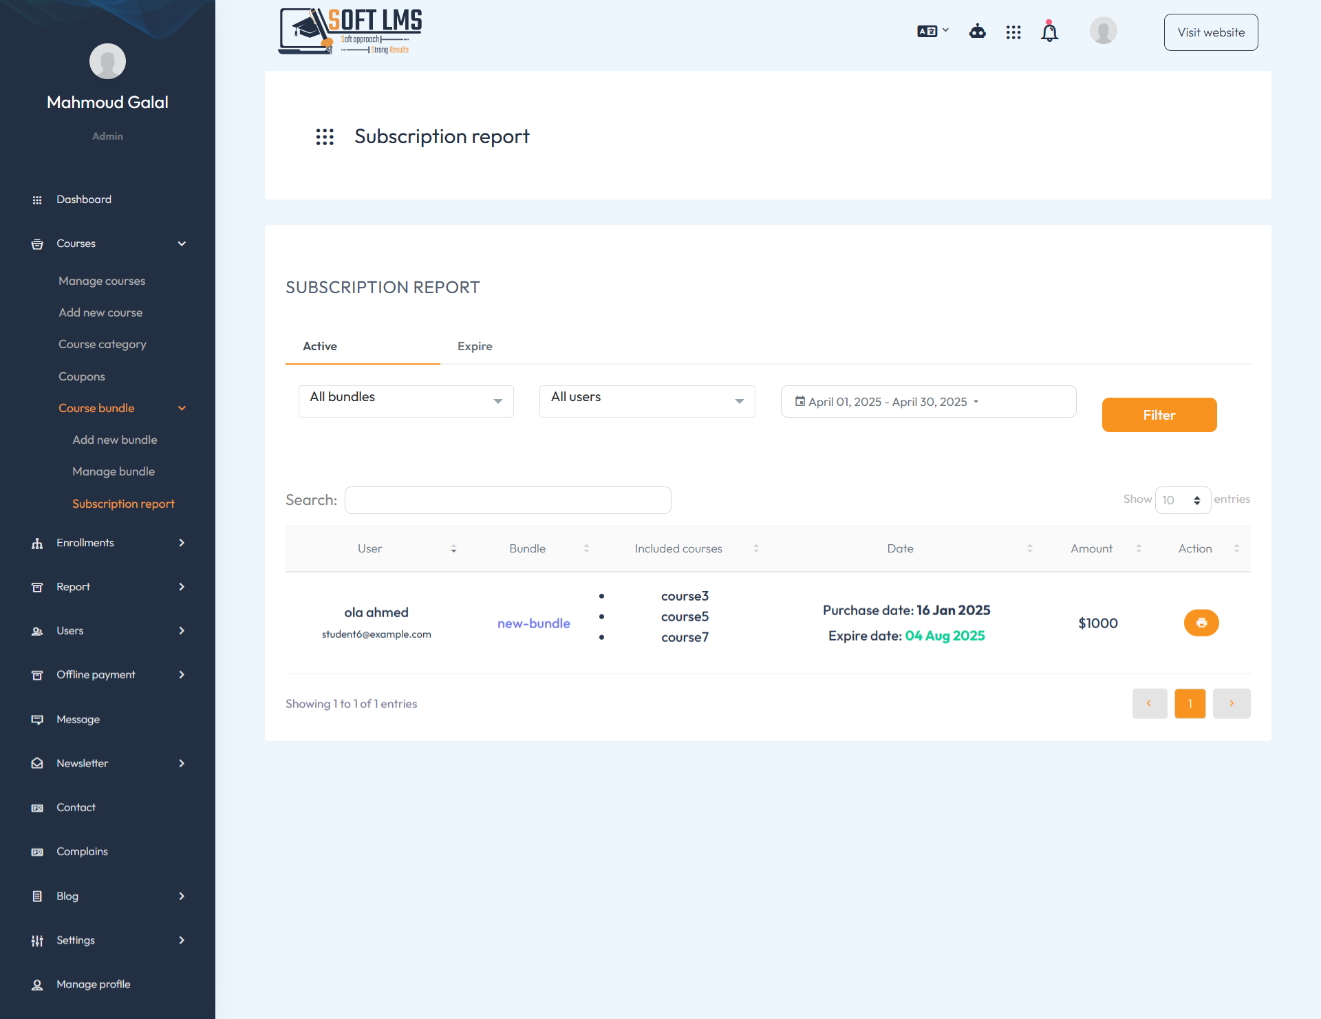Screen dimensions: 1321x1019
Task: Change the Show entries count selector
Action: click(1183, 500)
